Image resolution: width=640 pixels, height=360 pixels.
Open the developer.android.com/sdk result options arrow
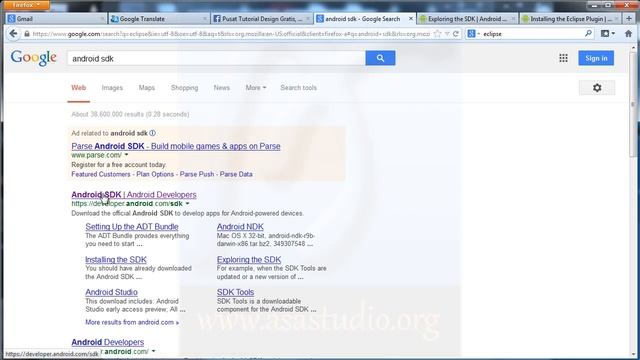click(187, 204)
